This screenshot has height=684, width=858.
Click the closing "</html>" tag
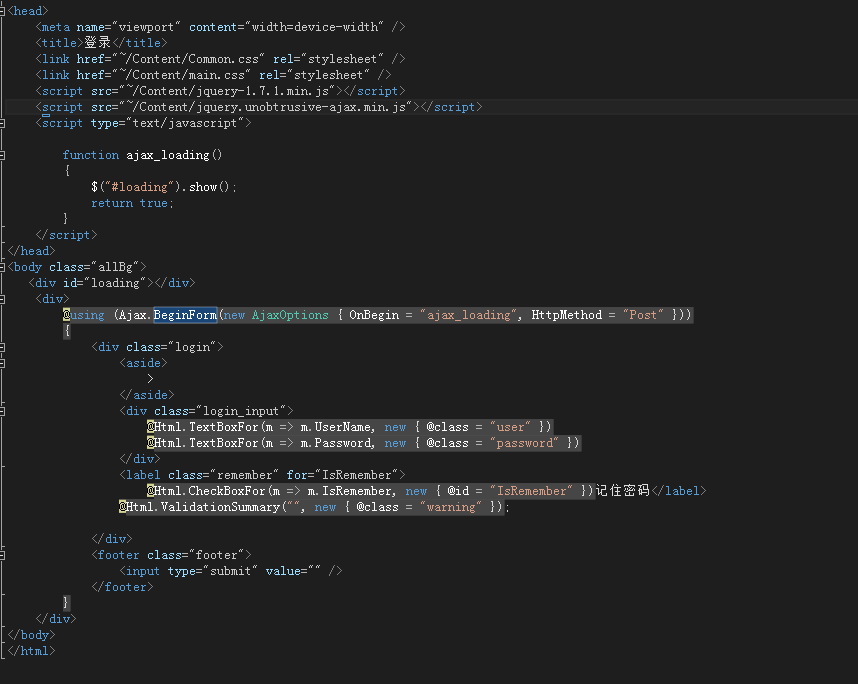(x=31, y=651)
